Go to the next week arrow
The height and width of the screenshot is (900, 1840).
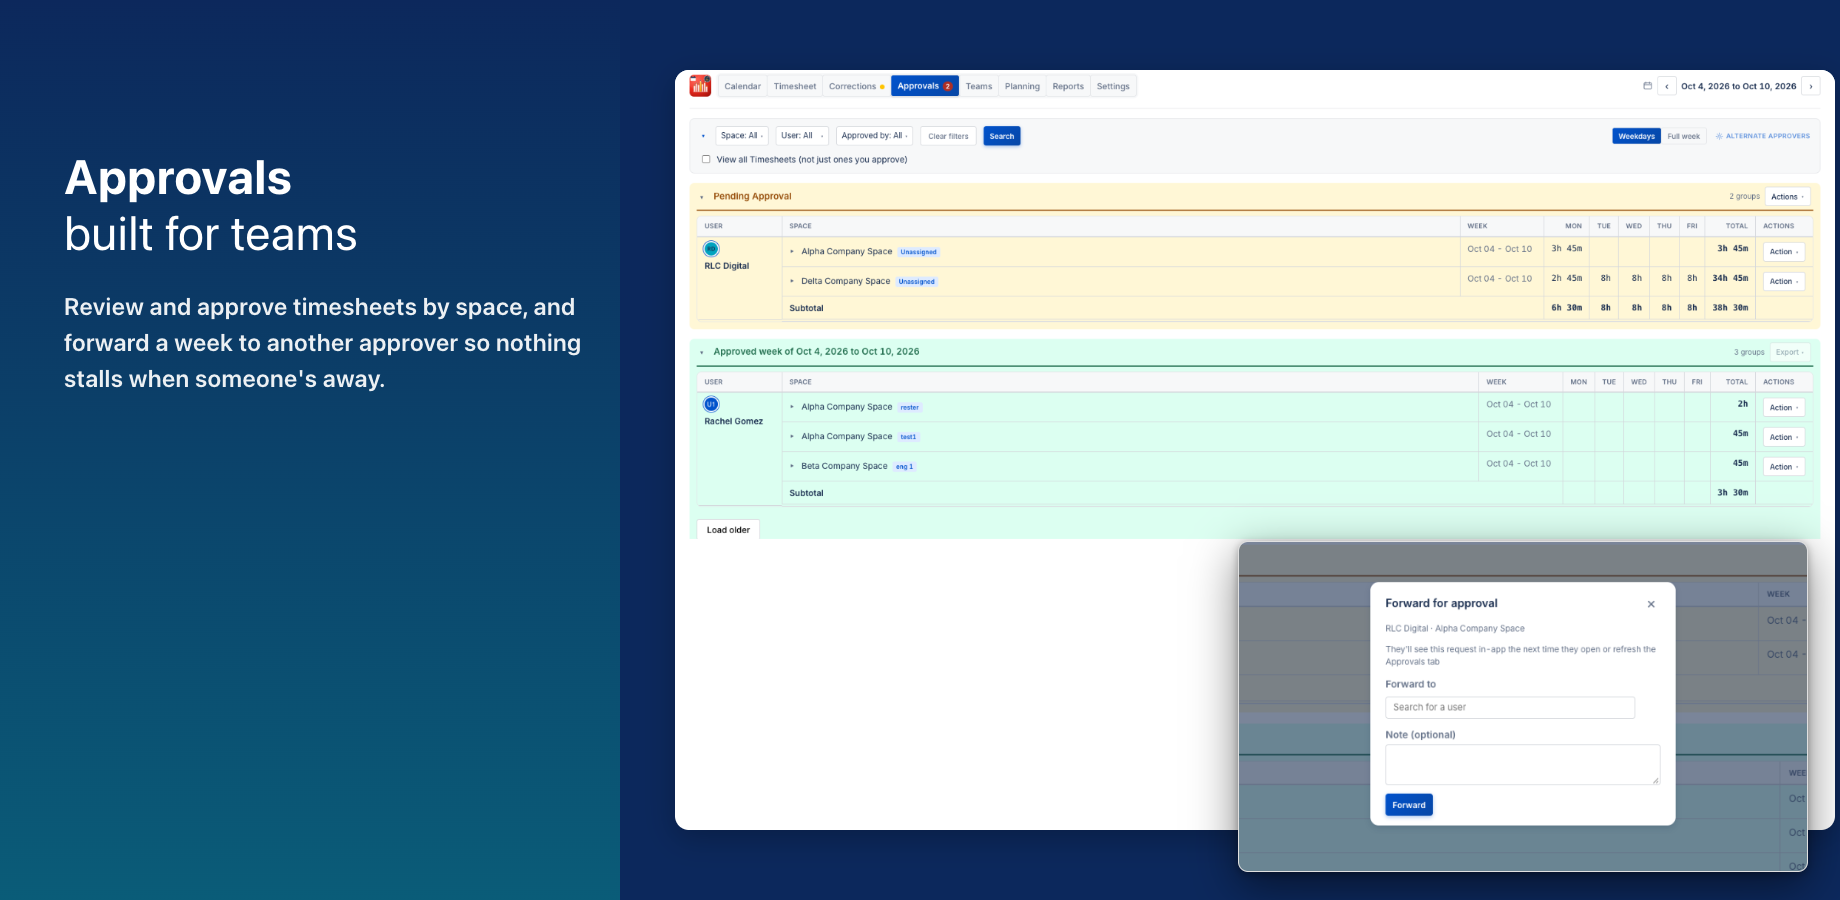1811,86
